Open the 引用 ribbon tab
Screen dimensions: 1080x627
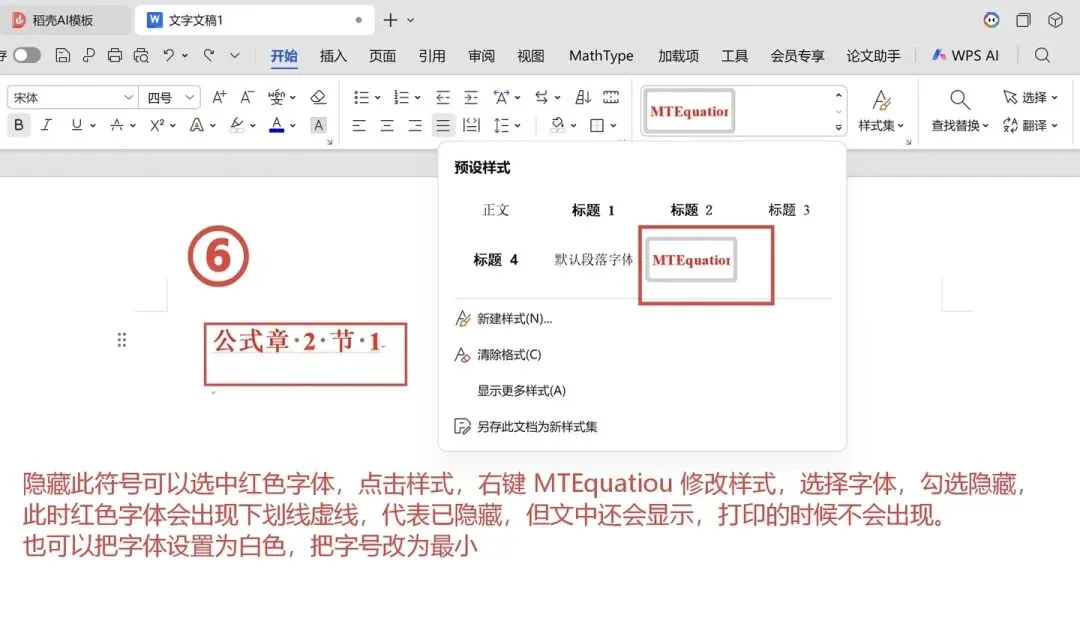pyautogui.click(x=432, y=56)
